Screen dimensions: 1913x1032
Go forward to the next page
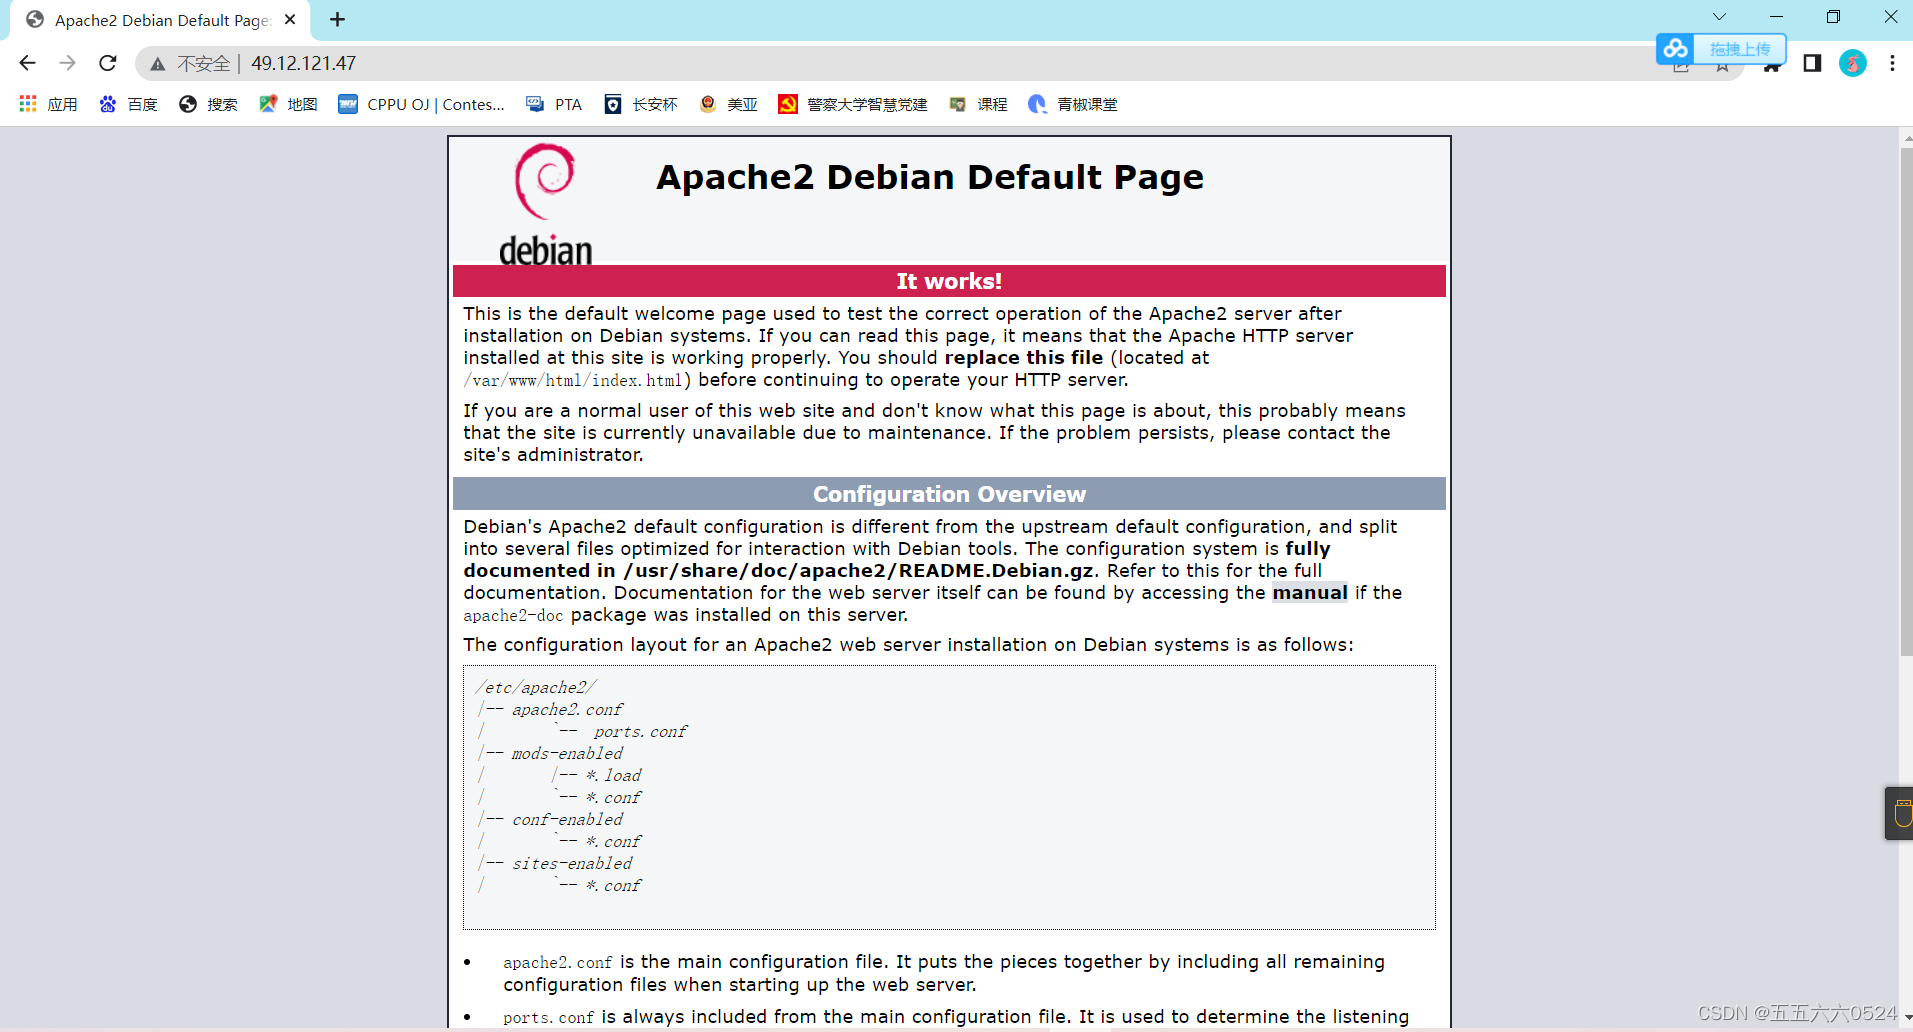67,63
